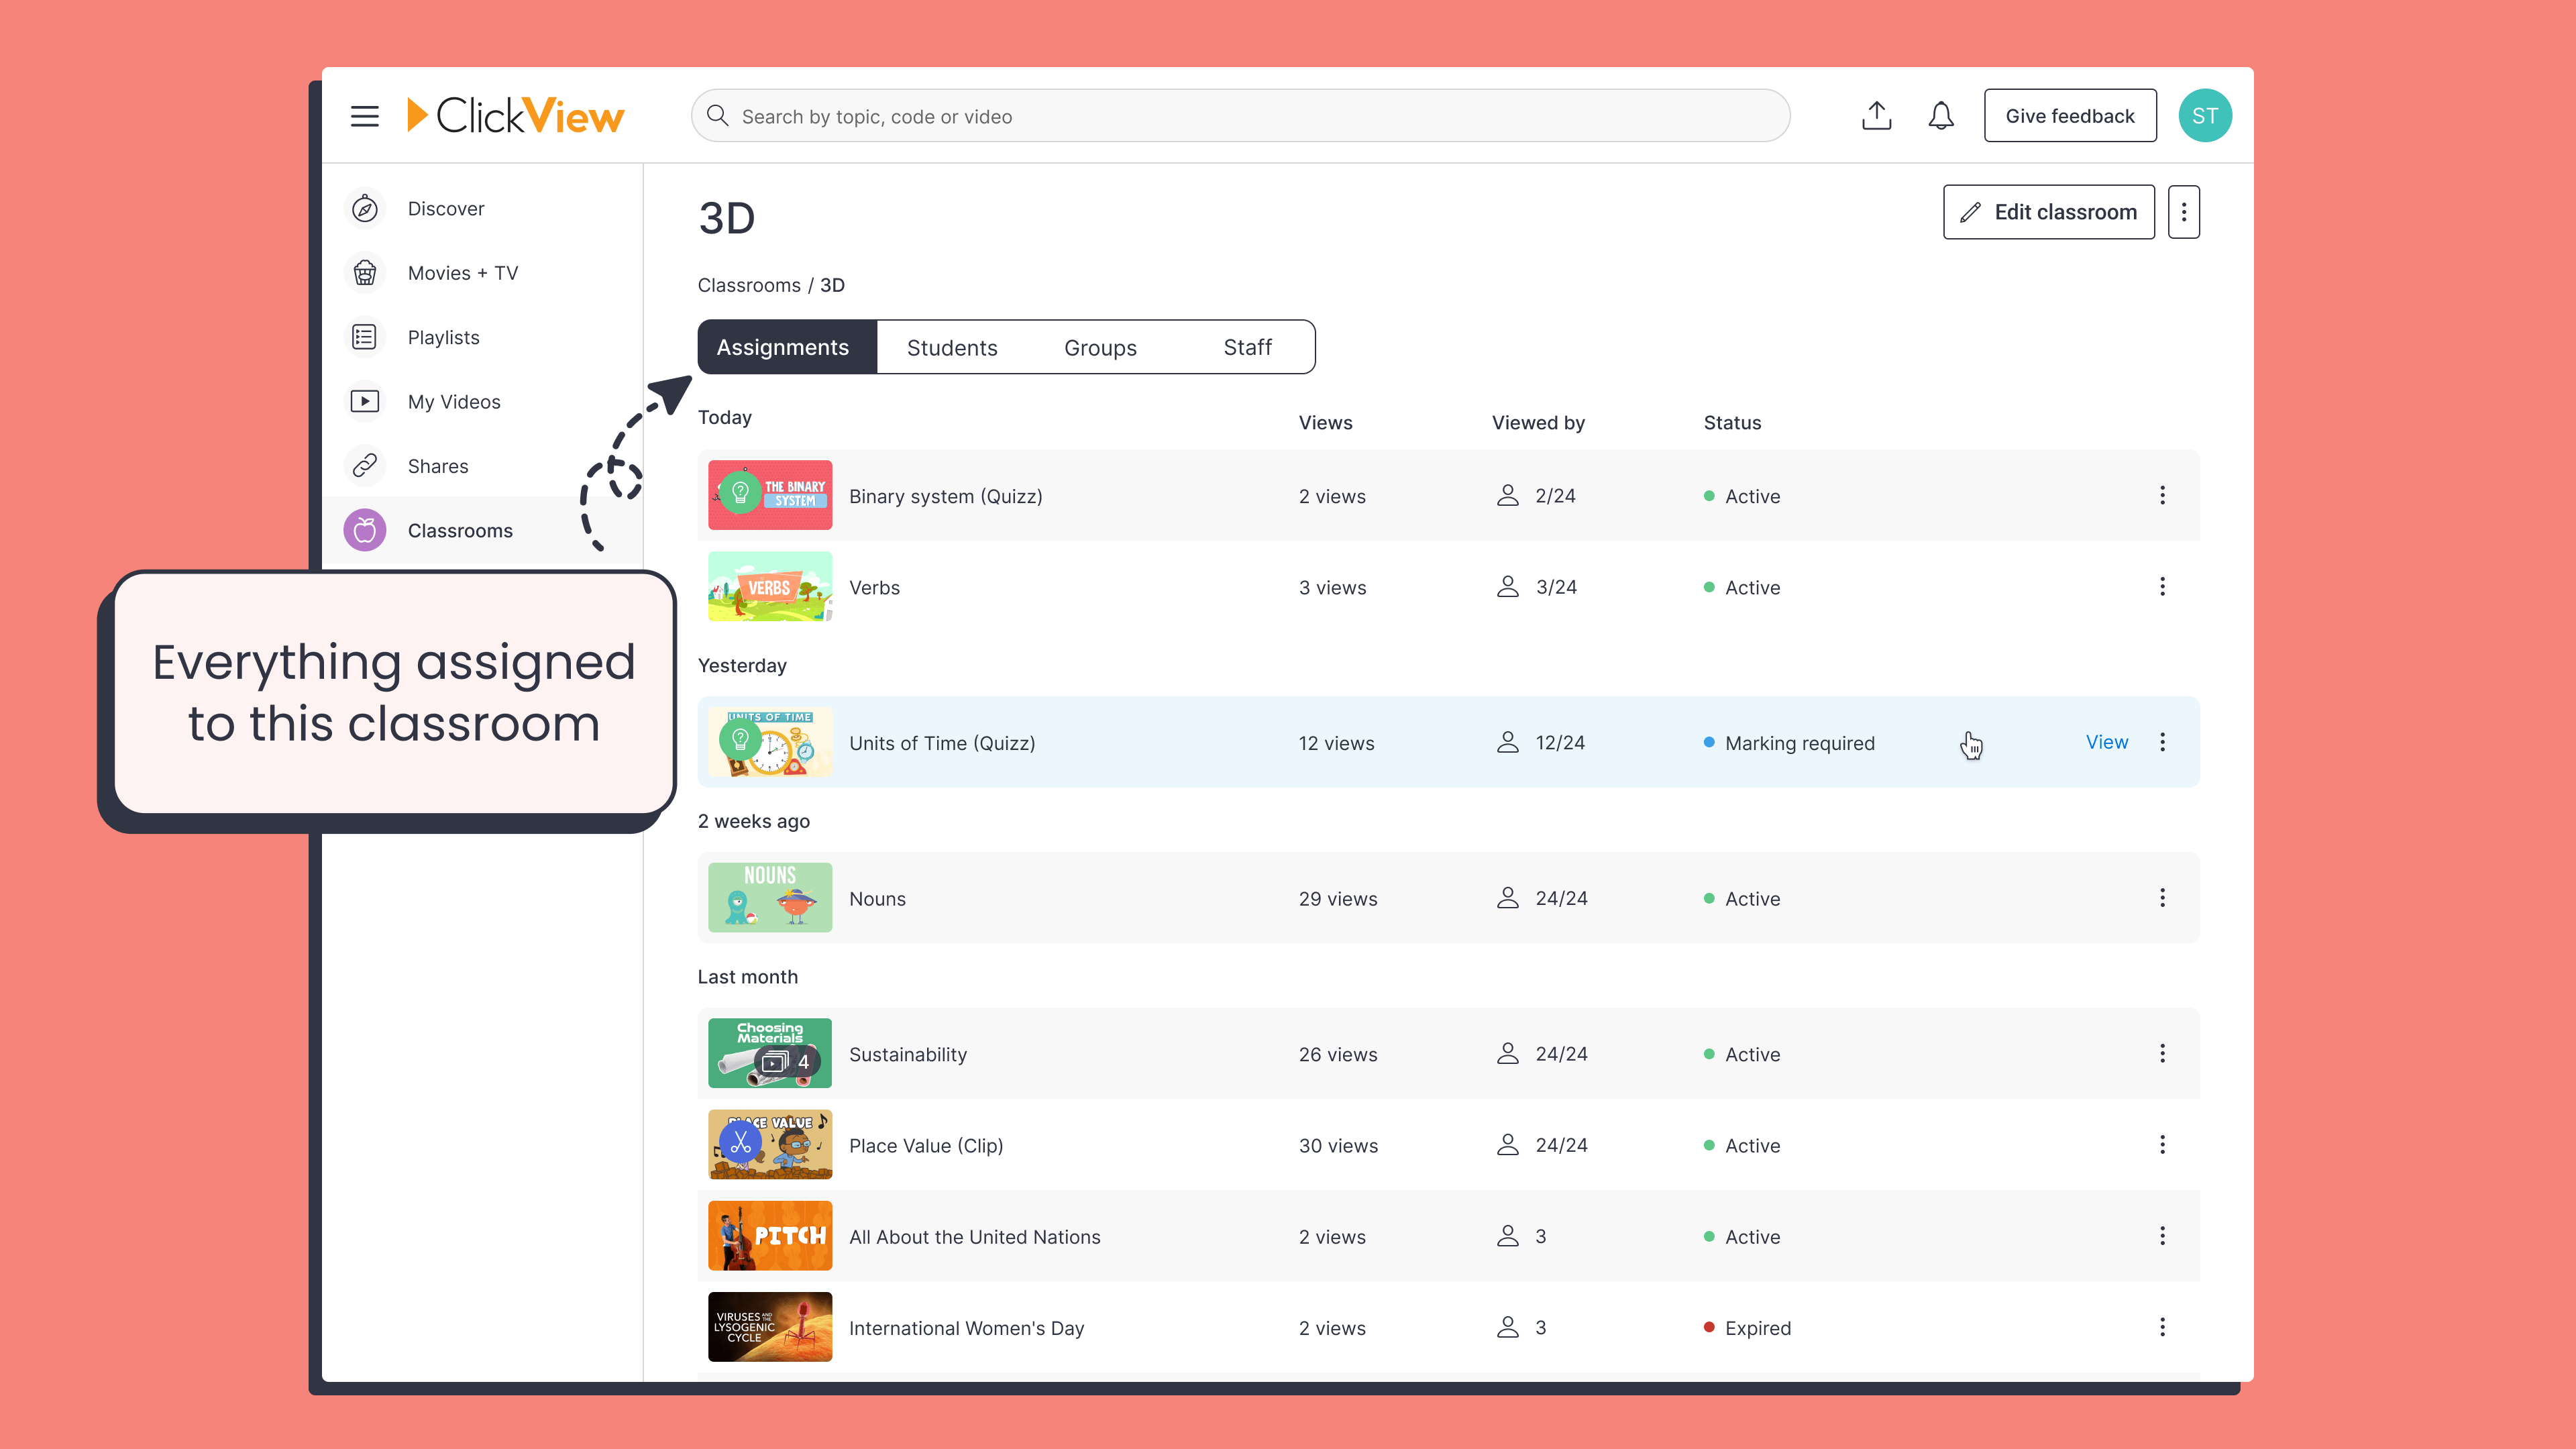Open the ST user avatar
Image resolution: width=2576 pixels, height=1449 pixels.
click(2204, 116)
